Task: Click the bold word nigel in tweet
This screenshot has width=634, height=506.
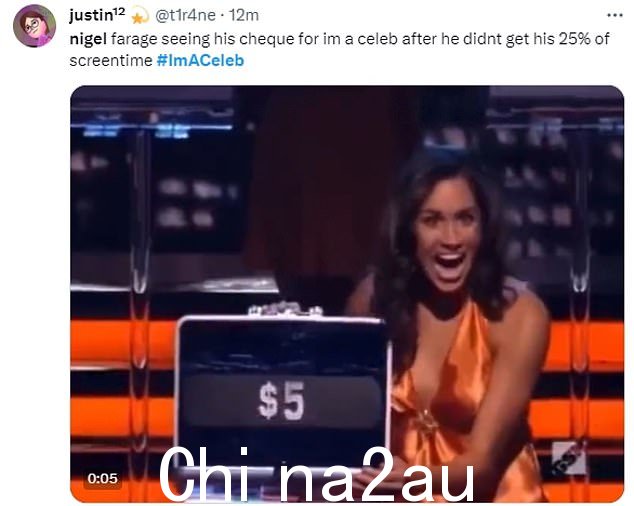Action: pos(88,39)
